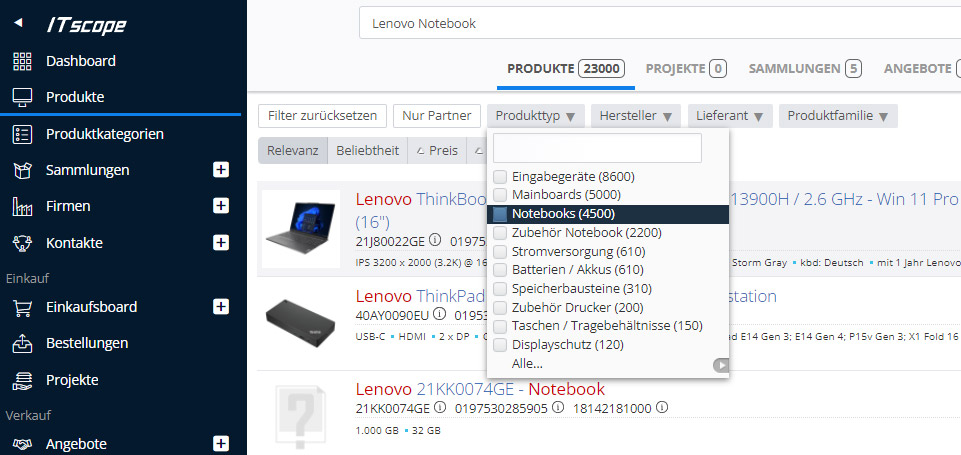Check the Batterien / Akkus (610) filter
961x455 pixels.
(x=500, y=270)
